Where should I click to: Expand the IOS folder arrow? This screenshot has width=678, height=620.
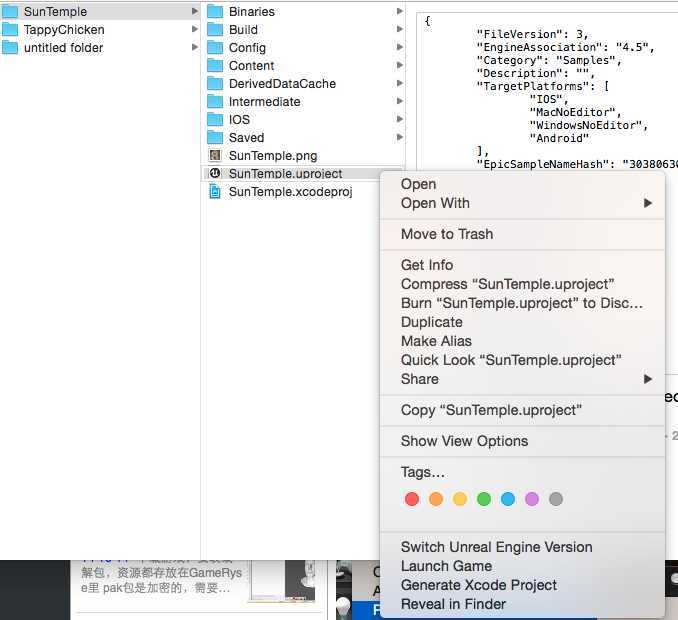coord(400,119)
